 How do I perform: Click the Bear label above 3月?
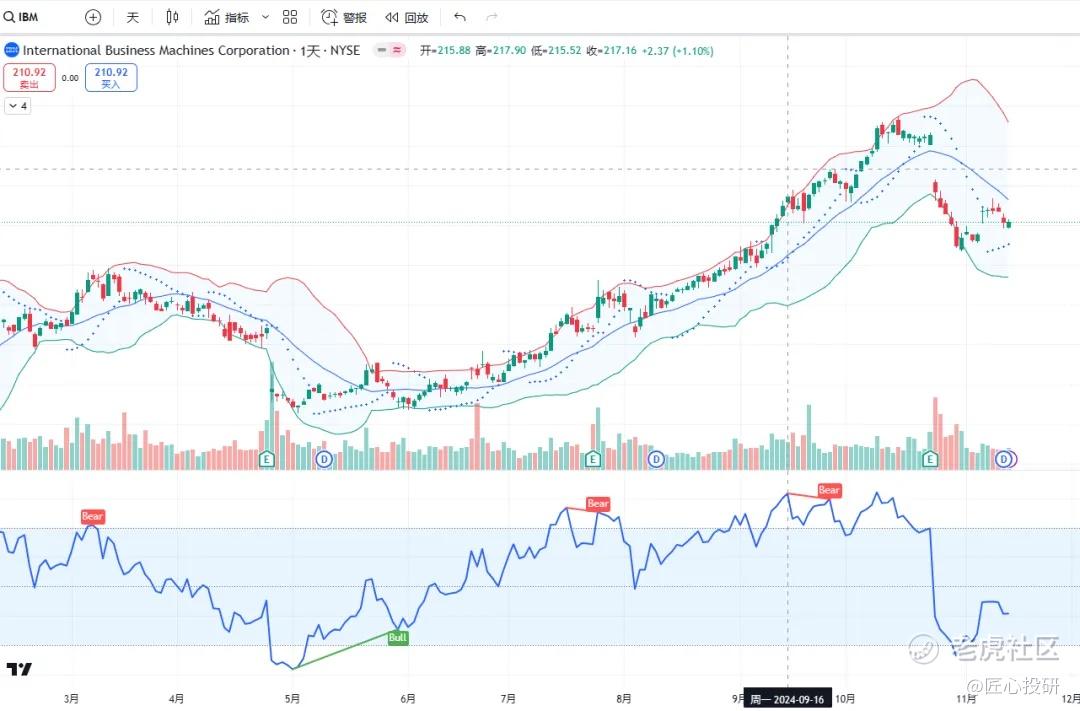tap(92, 516)
